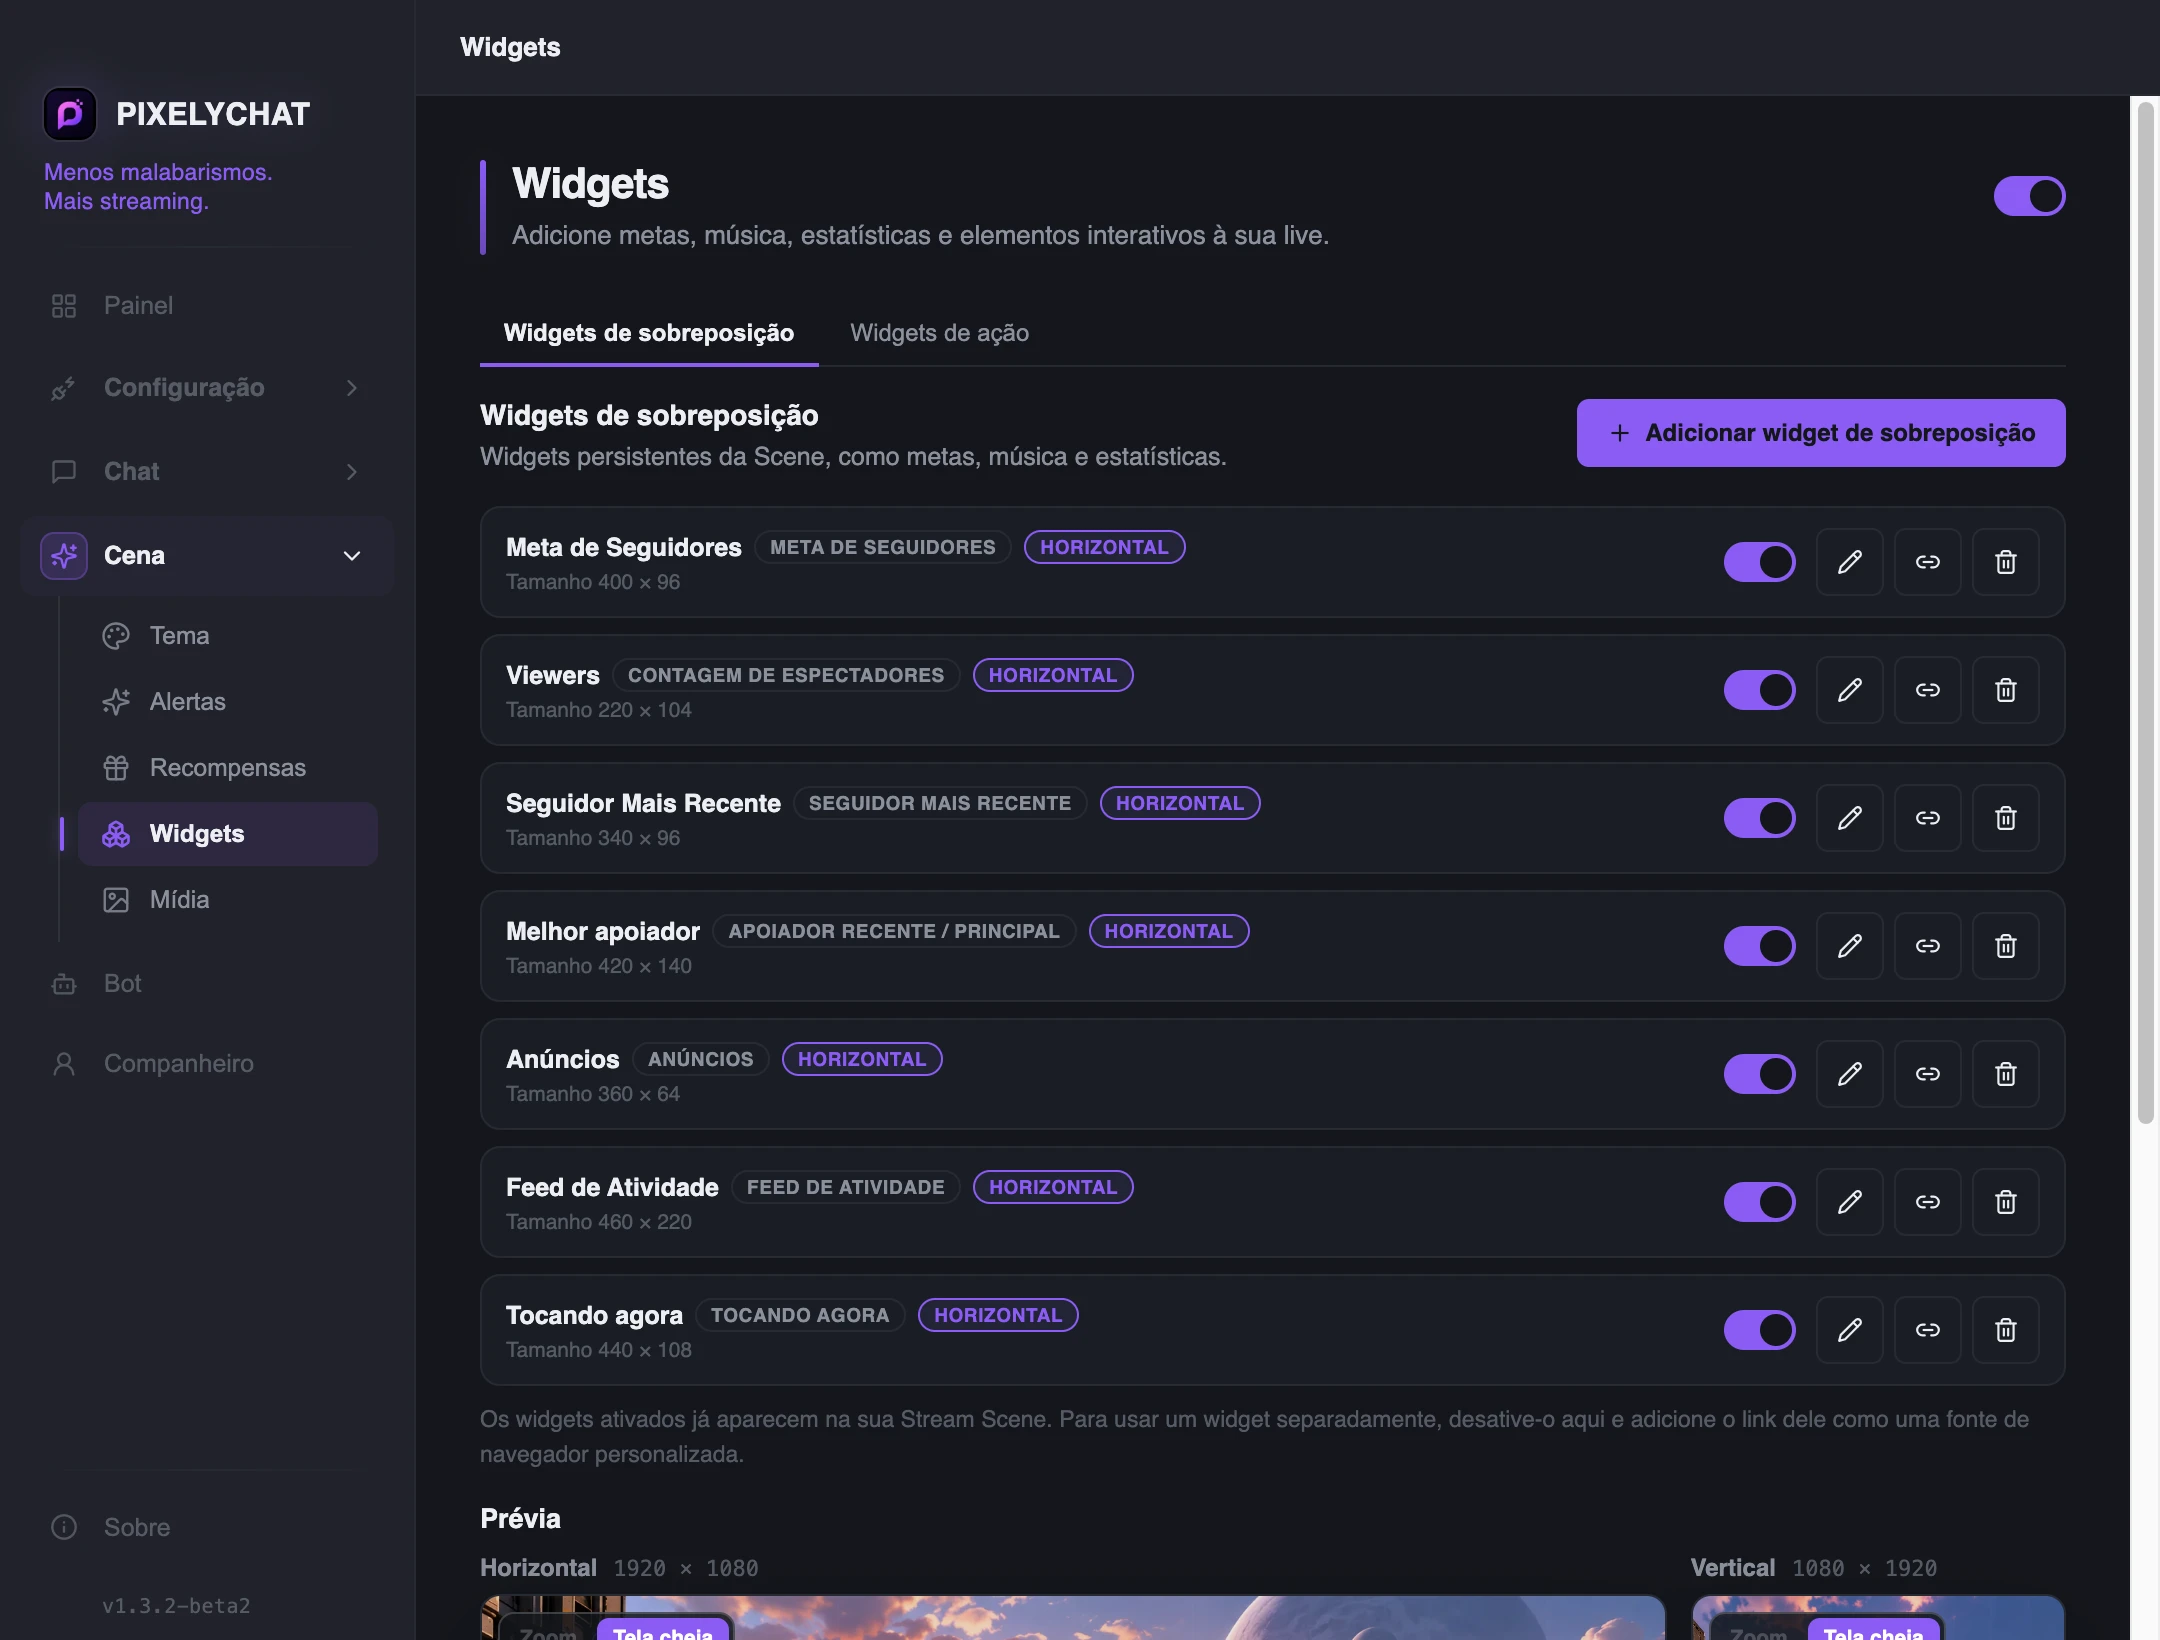The width and height of the screenshot is (2160, 1640).
Task: Edit the Melhor apoiador widget
Action: tap(1849, 946)
